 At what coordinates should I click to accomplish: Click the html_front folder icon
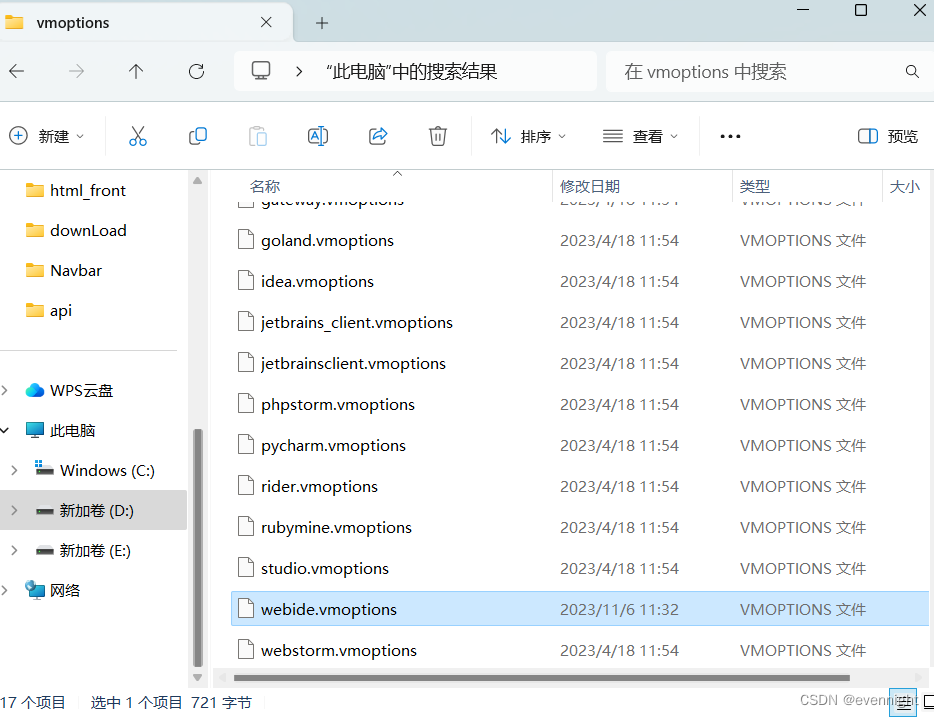(x=35, y=191)
